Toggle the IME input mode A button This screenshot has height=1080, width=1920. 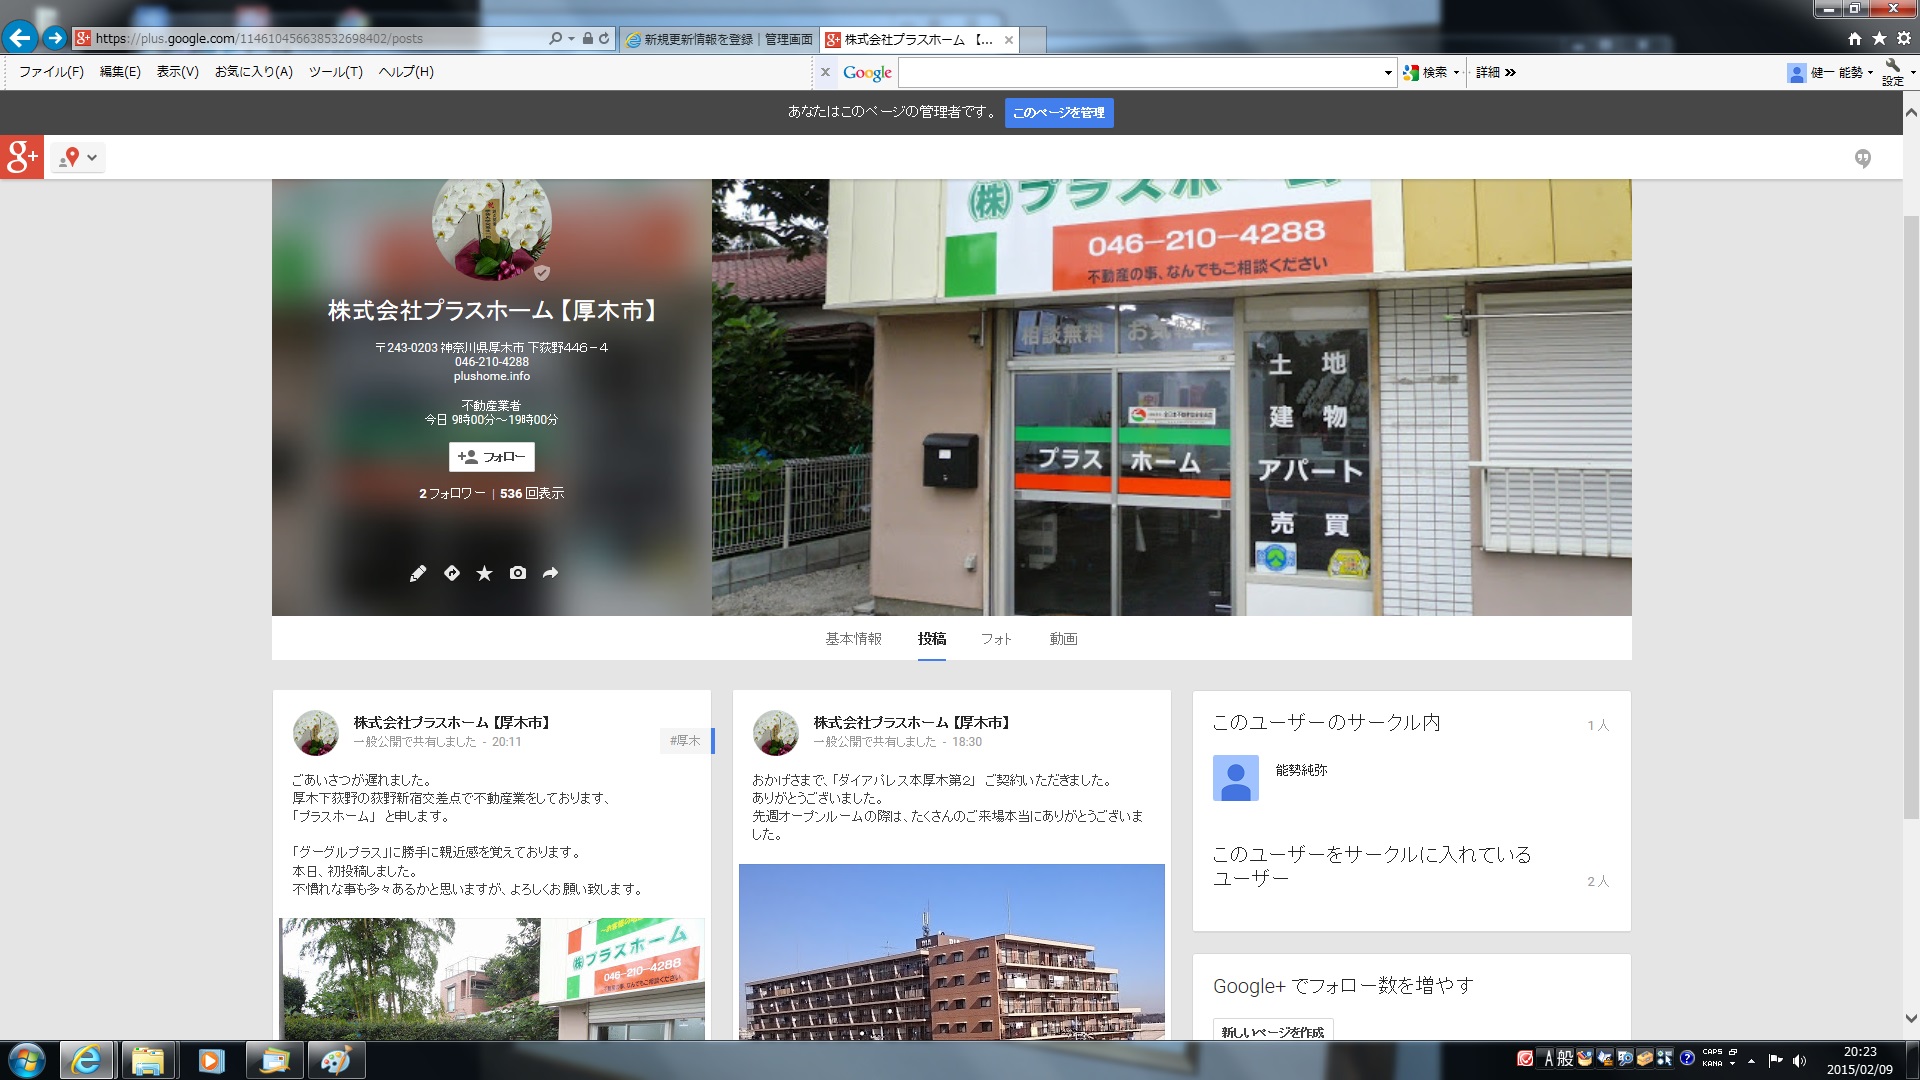tap(1549, 1058)
